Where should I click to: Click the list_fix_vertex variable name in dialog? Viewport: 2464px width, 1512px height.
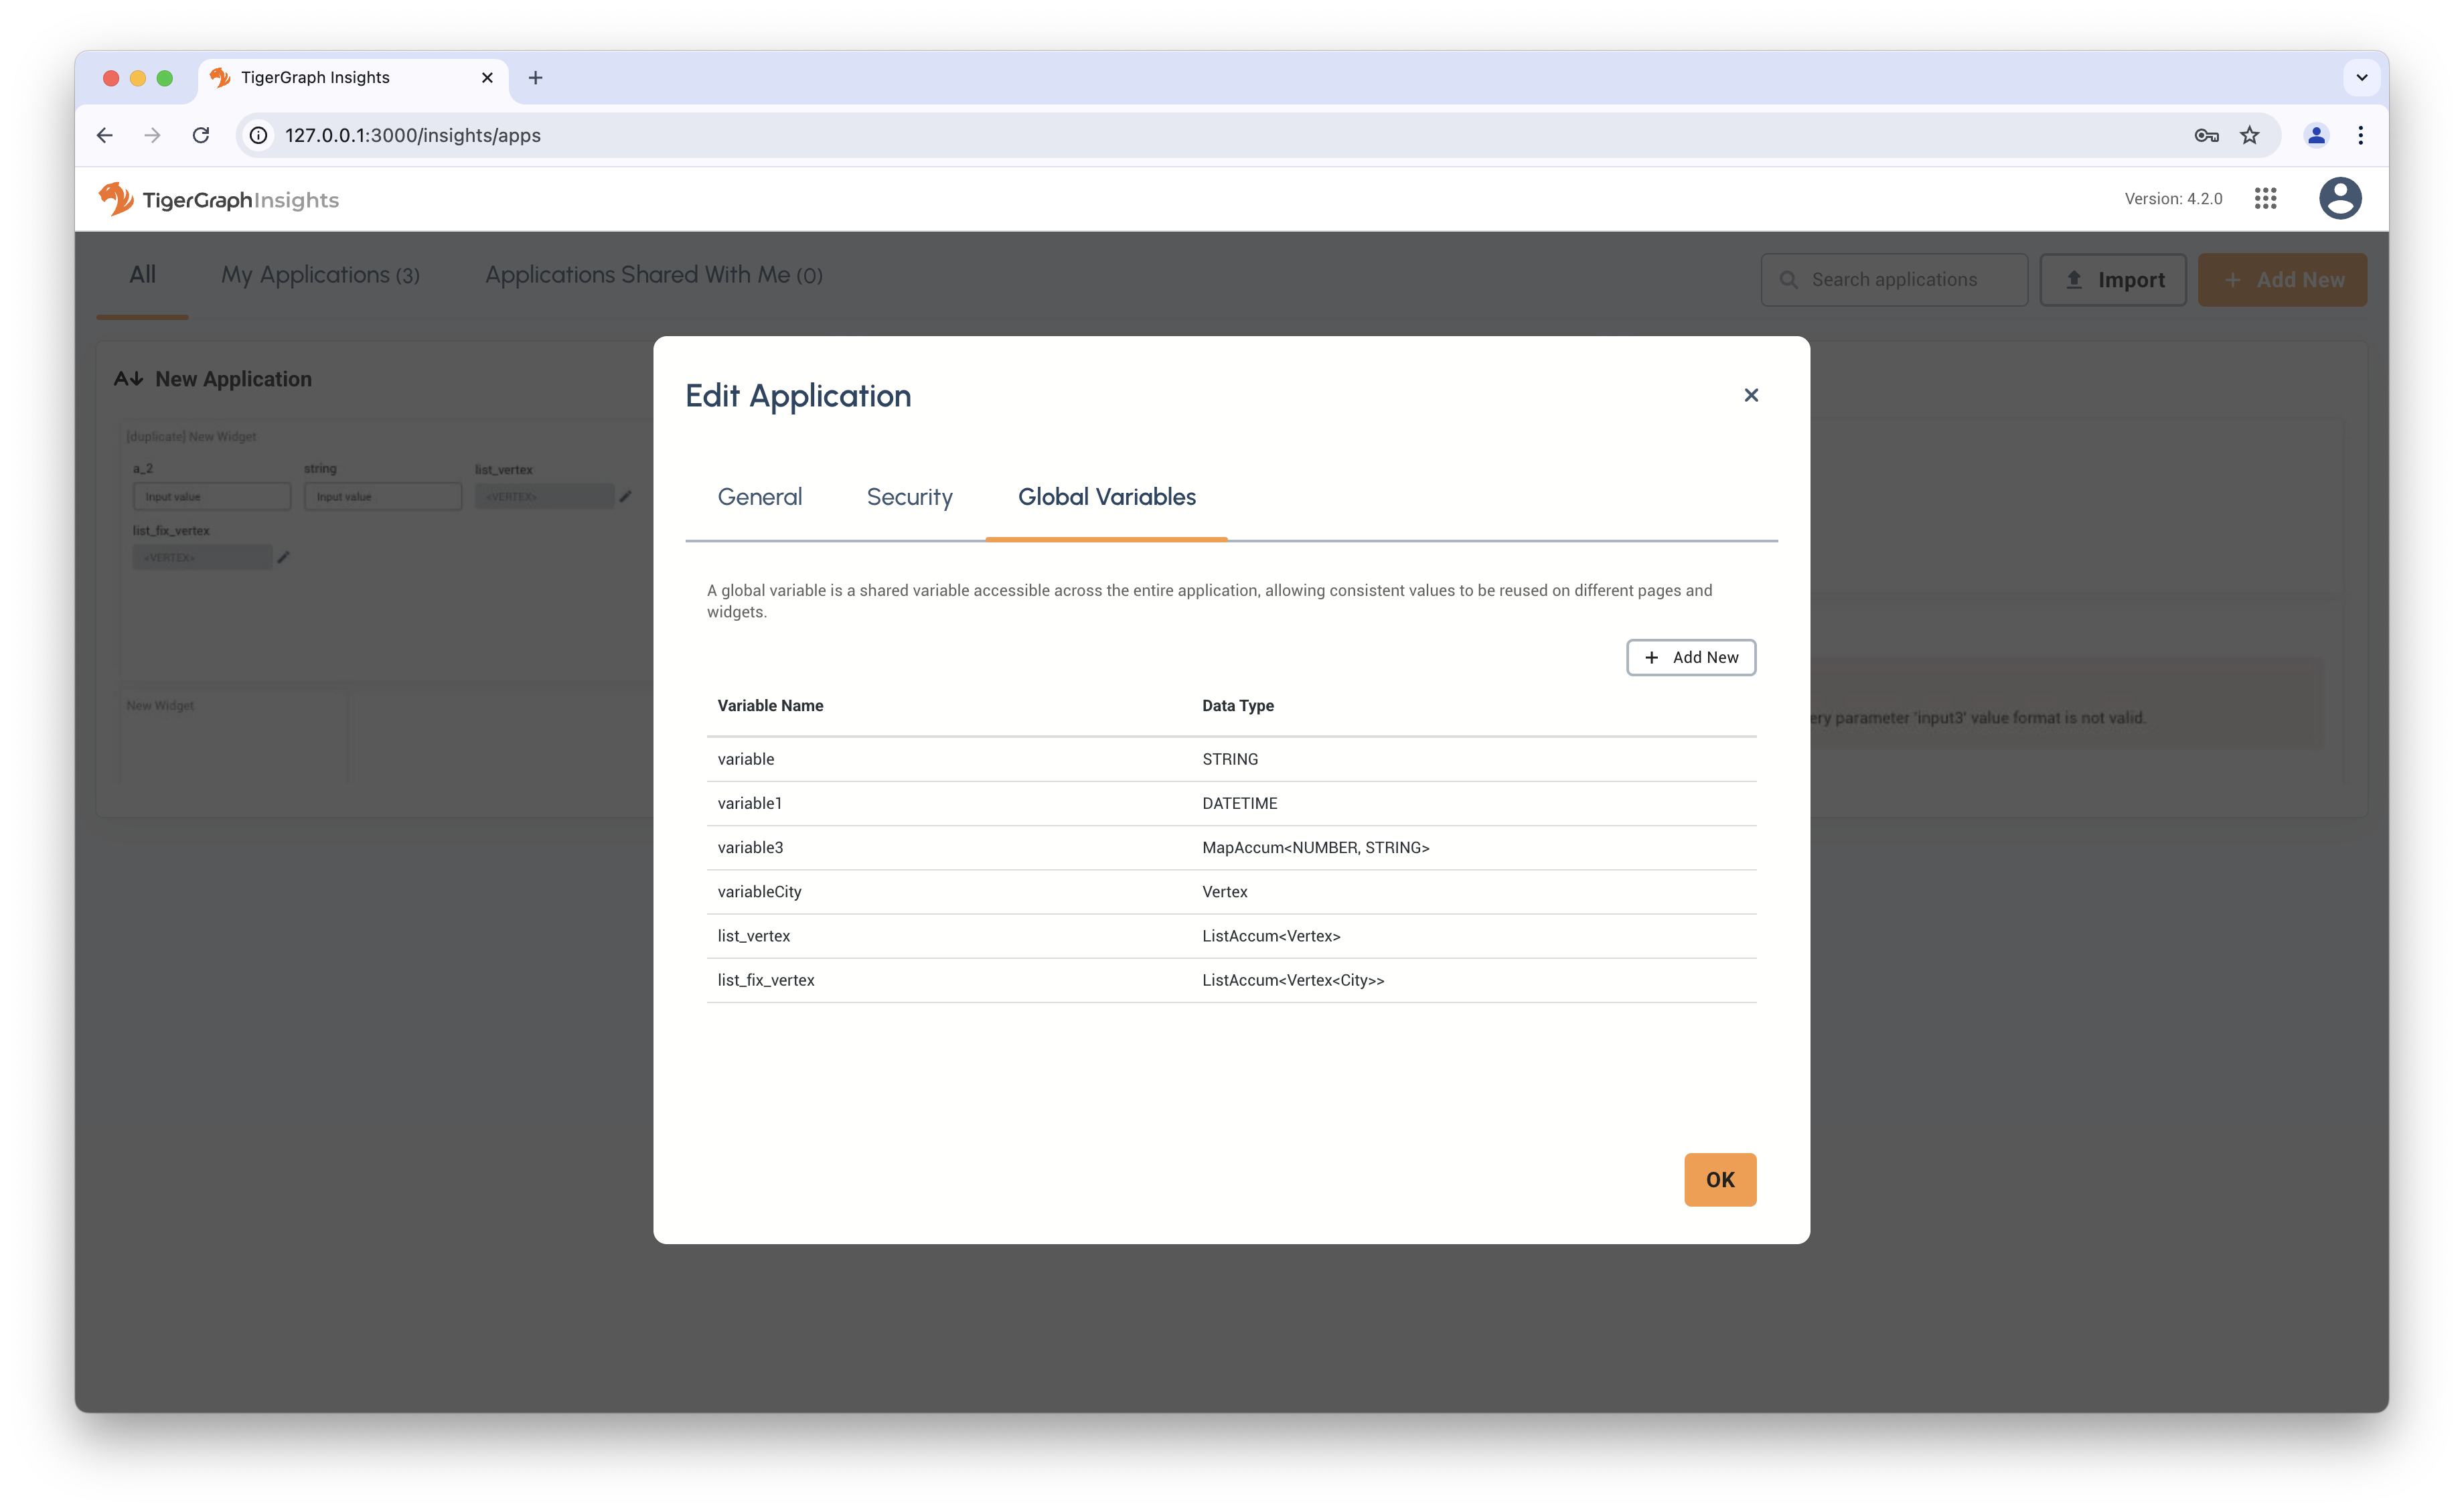[x=765, y=980]
